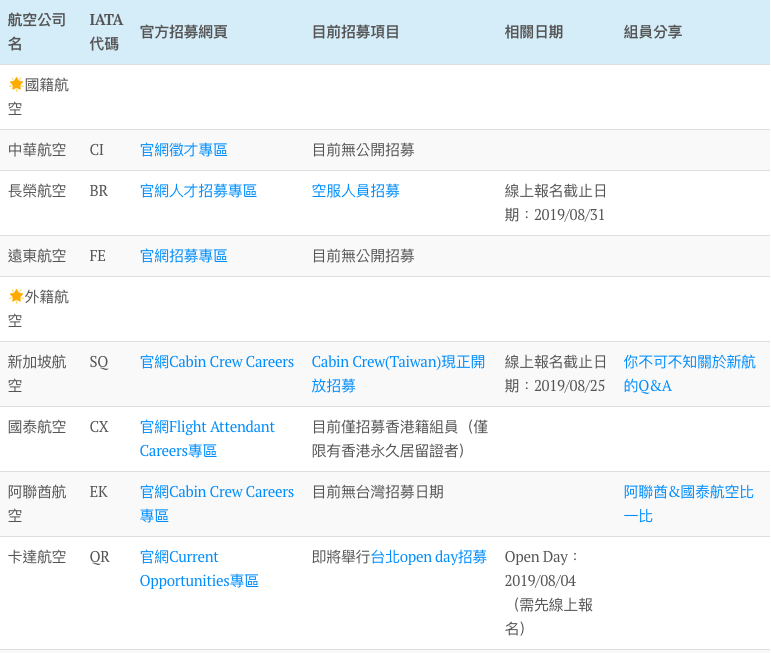This screenshot has width=771, height=653.
Task: Open 阿聯酋&國泰航空比一比 link
Action: [688, 504]
